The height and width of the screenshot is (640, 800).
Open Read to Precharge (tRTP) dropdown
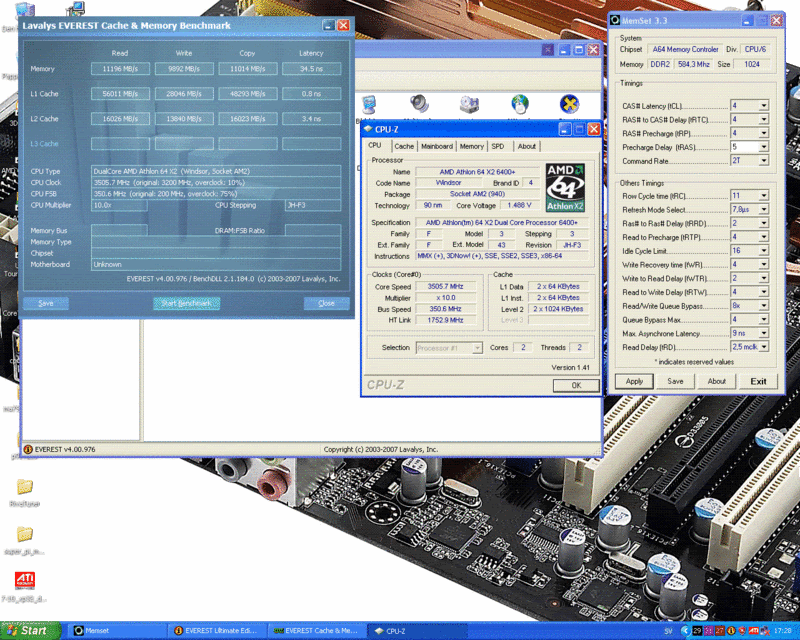763,237
